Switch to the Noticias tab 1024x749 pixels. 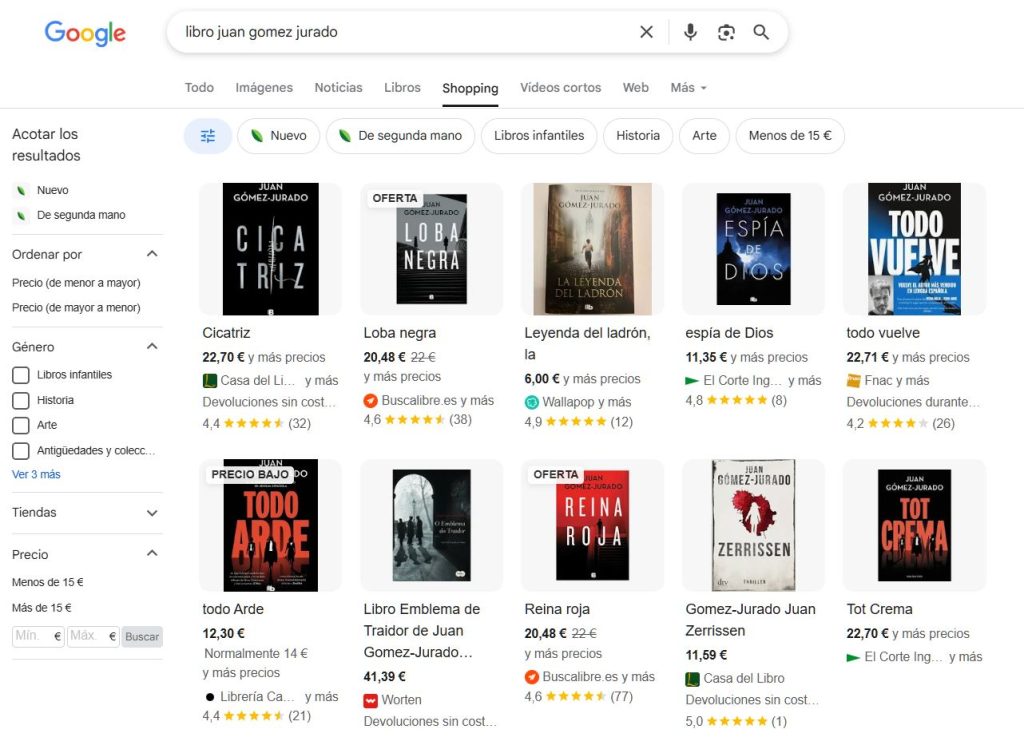338,88
